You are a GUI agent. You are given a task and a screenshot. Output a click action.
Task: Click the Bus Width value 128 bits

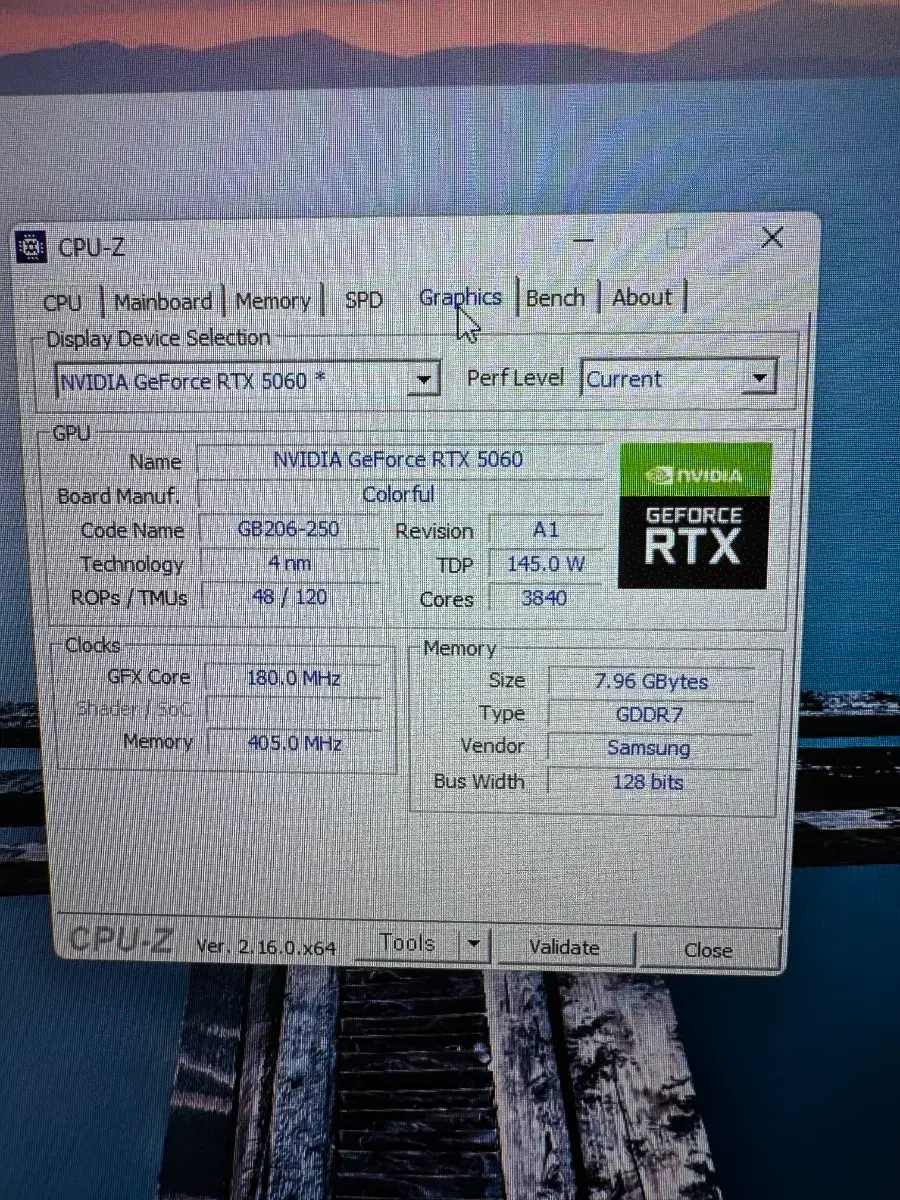click(x=650, y=781)
